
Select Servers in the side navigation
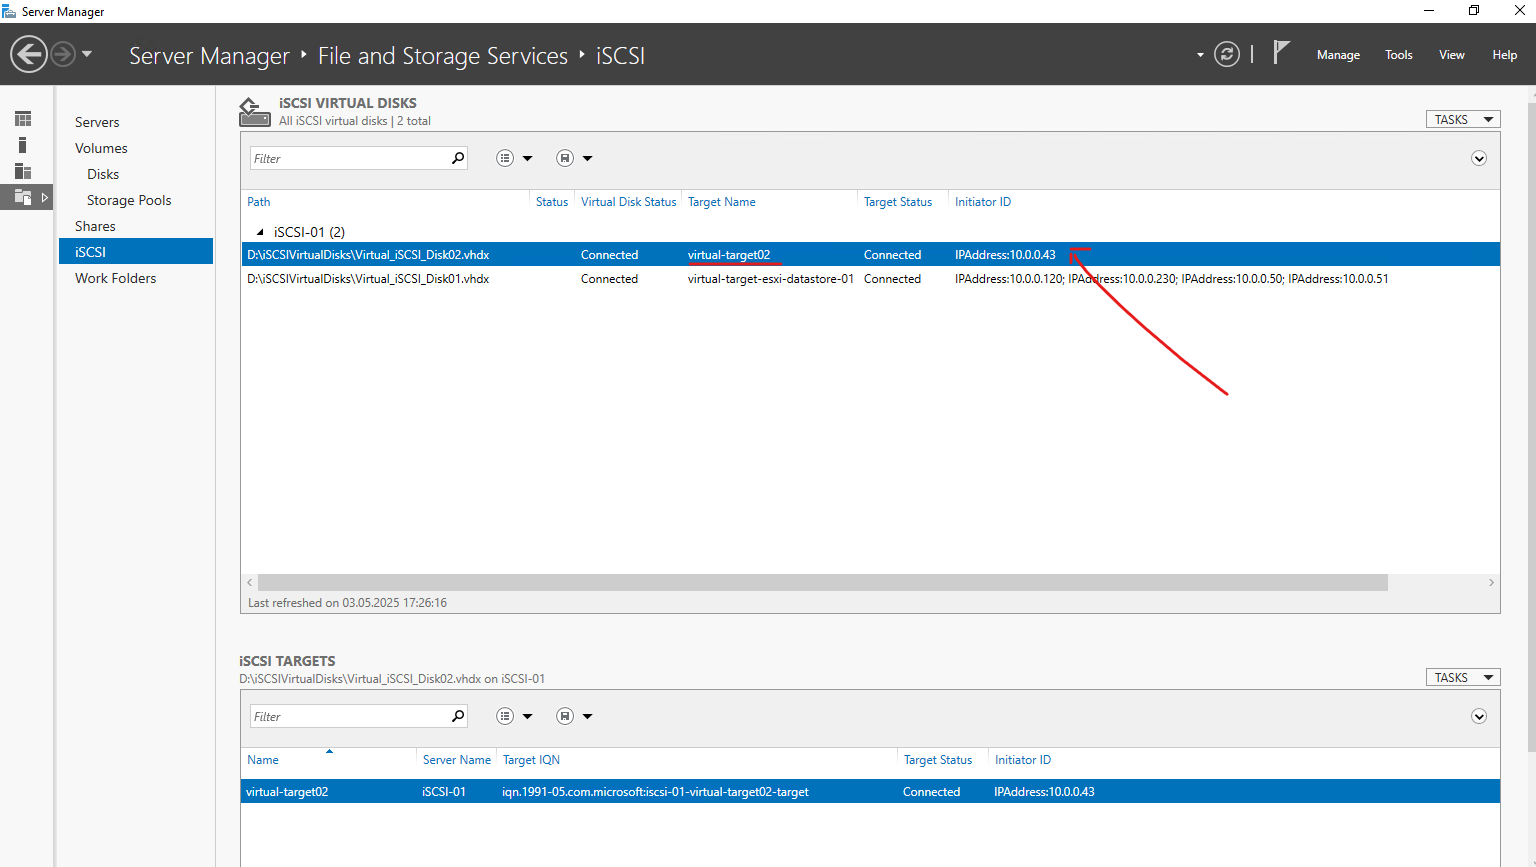(97, 122)
